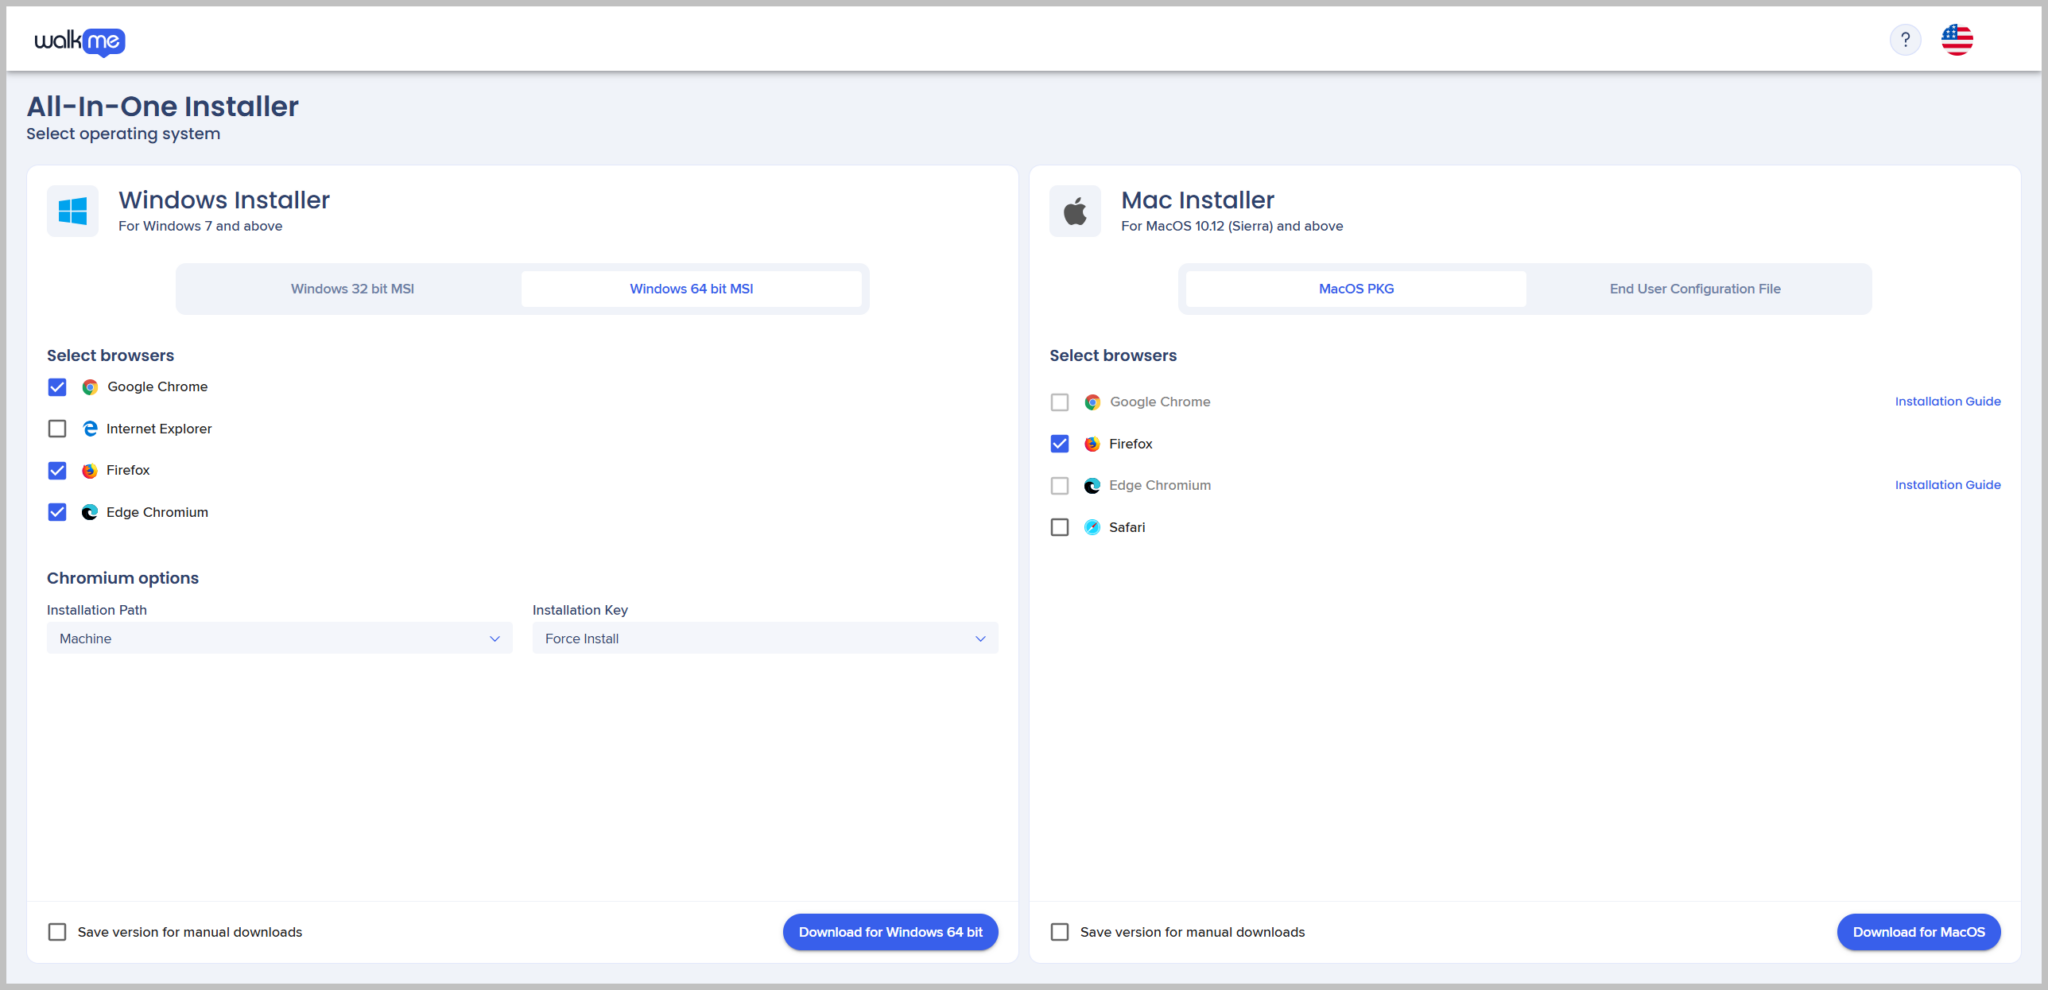Select the End User Configuration File tab

click(1695, 288)
